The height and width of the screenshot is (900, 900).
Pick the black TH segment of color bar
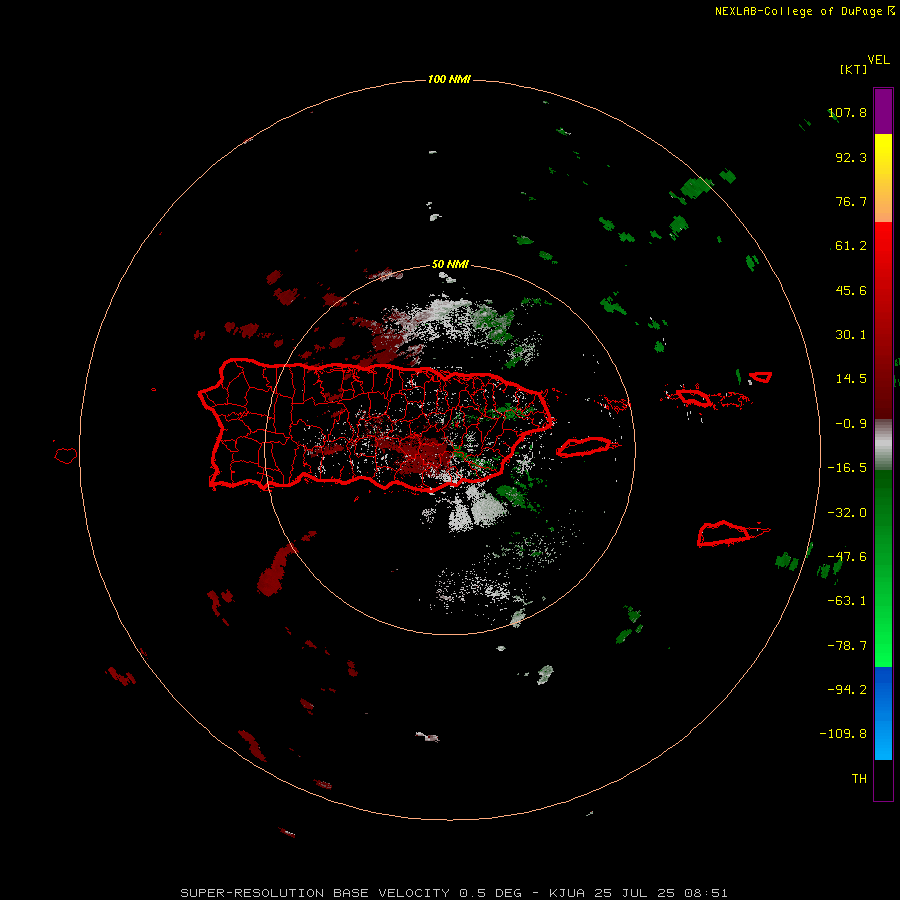tap(883, 779)
